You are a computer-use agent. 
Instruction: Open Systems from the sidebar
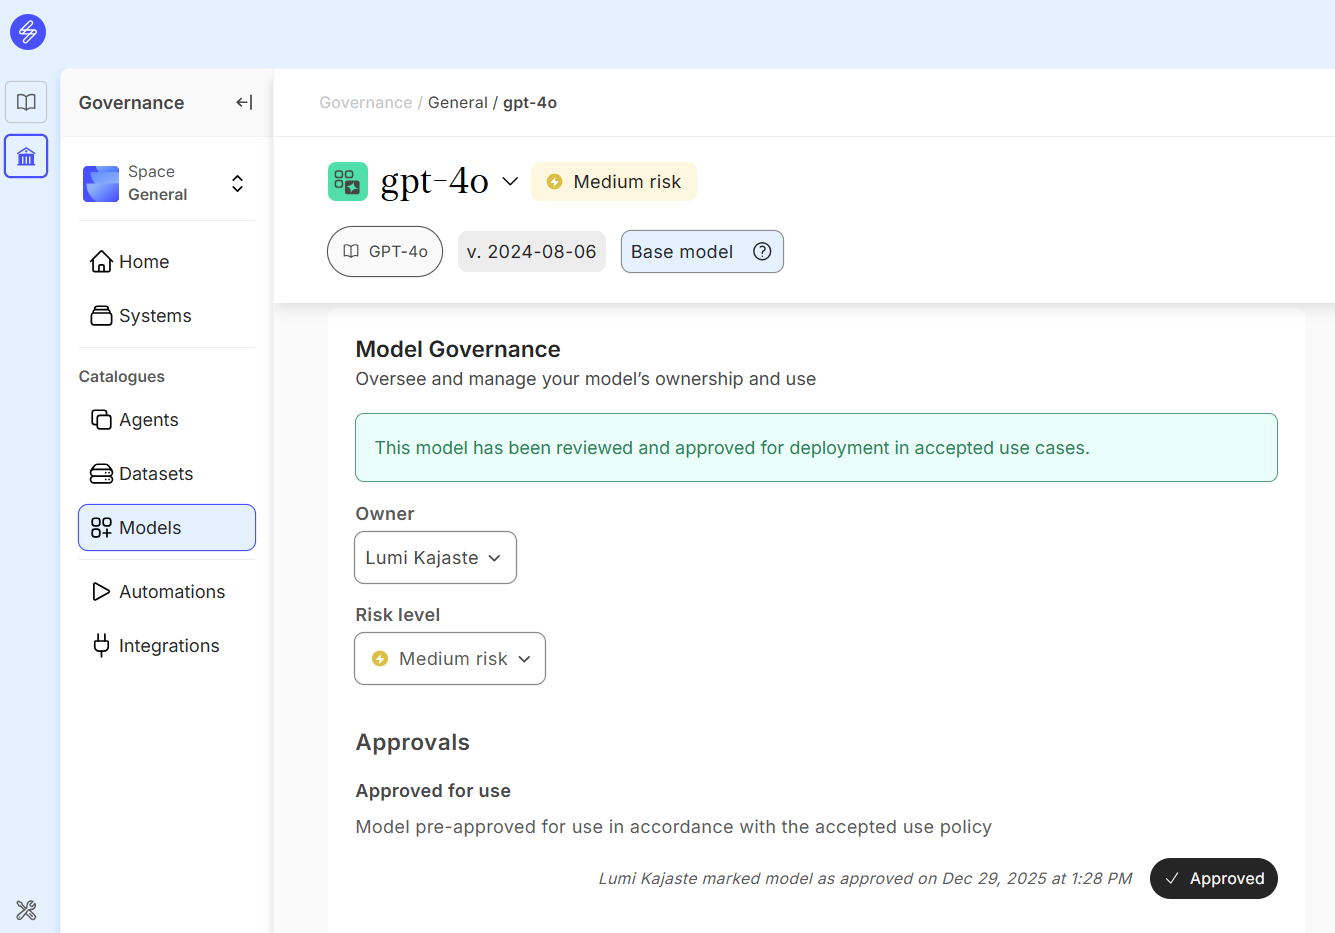click(155, 316)
